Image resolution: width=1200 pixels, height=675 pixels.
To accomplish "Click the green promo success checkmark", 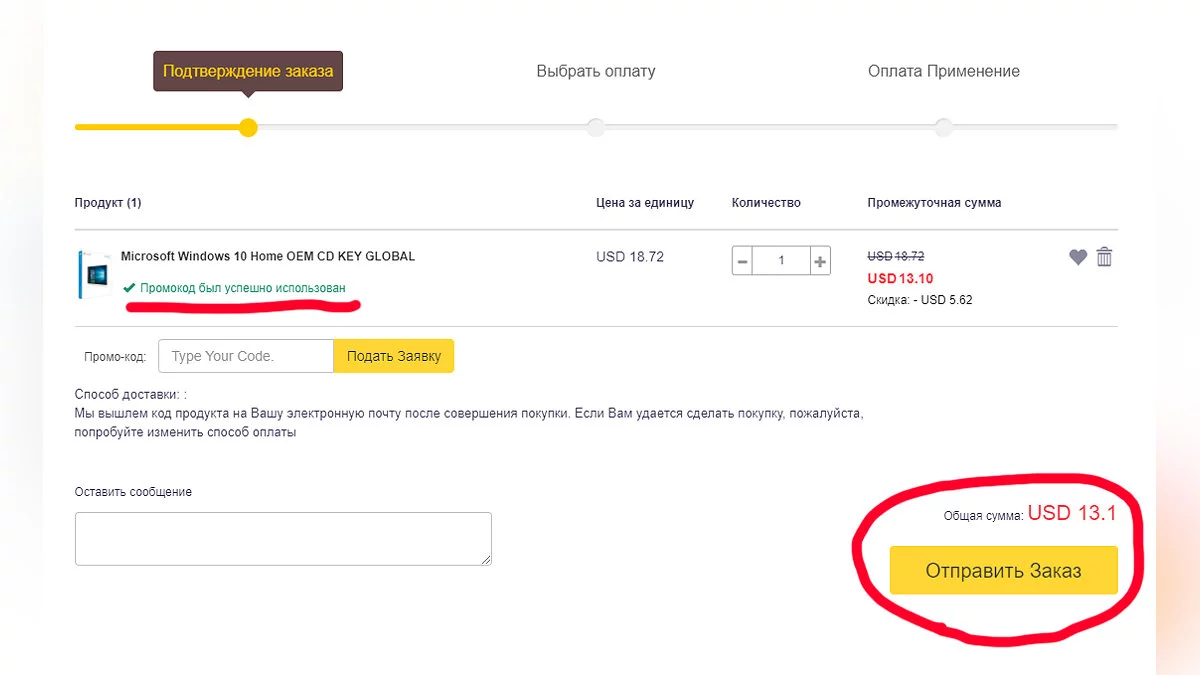I will (129, 288).
